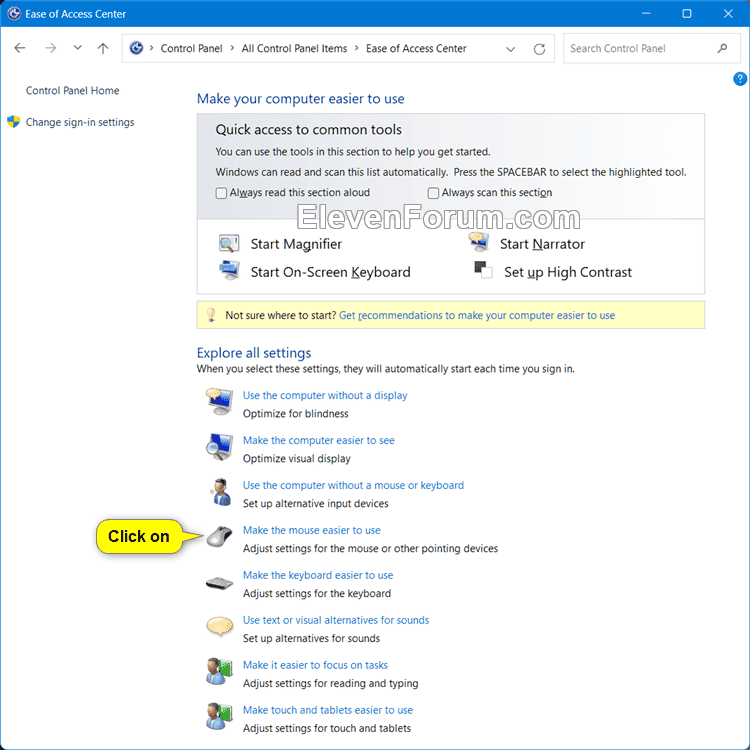Enable Always scan this section
The image size is (750, 750).
433,193
